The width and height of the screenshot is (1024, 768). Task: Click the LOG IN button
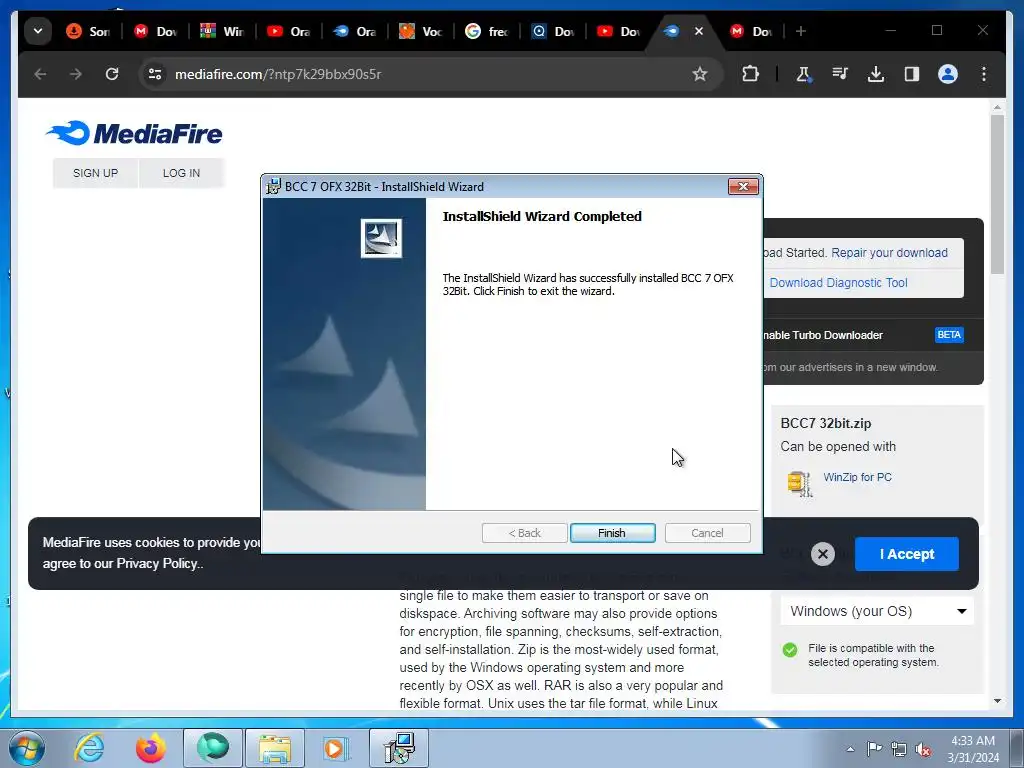182,173
